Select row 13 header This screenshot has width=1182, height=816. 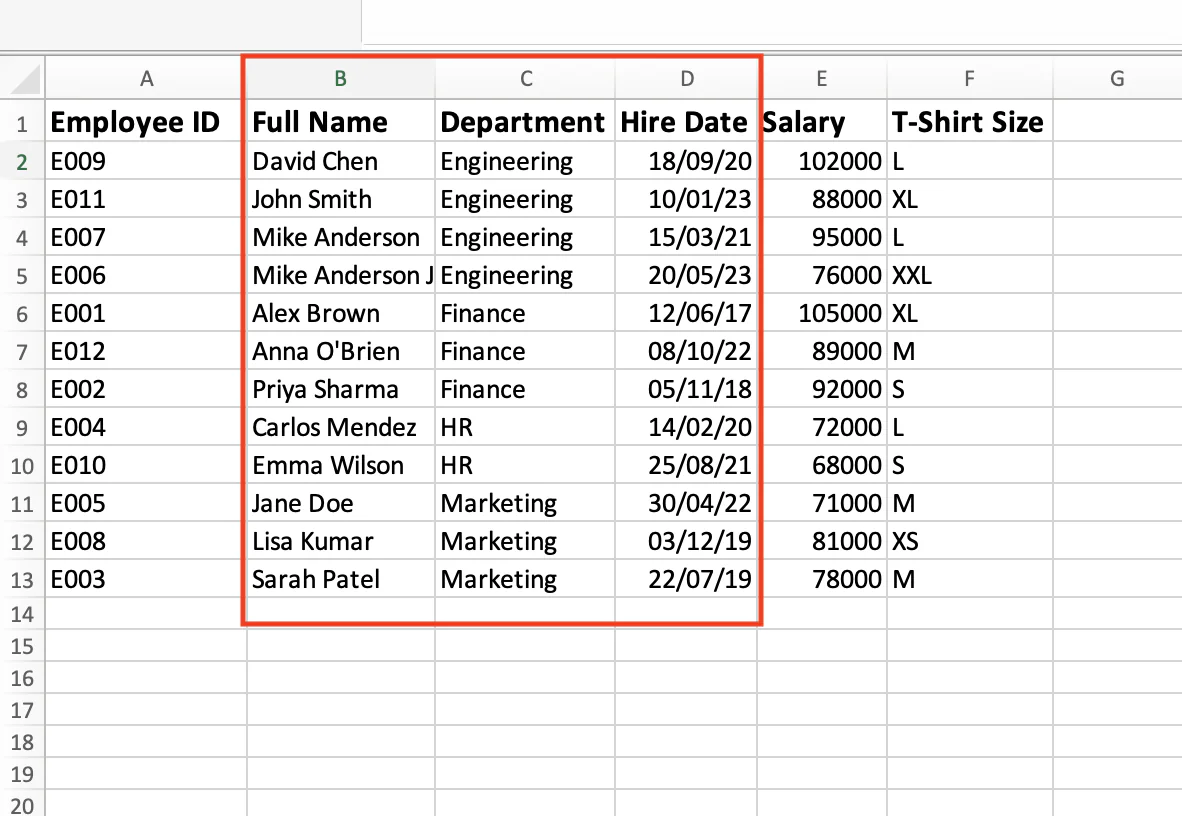(x=22, y=579)
